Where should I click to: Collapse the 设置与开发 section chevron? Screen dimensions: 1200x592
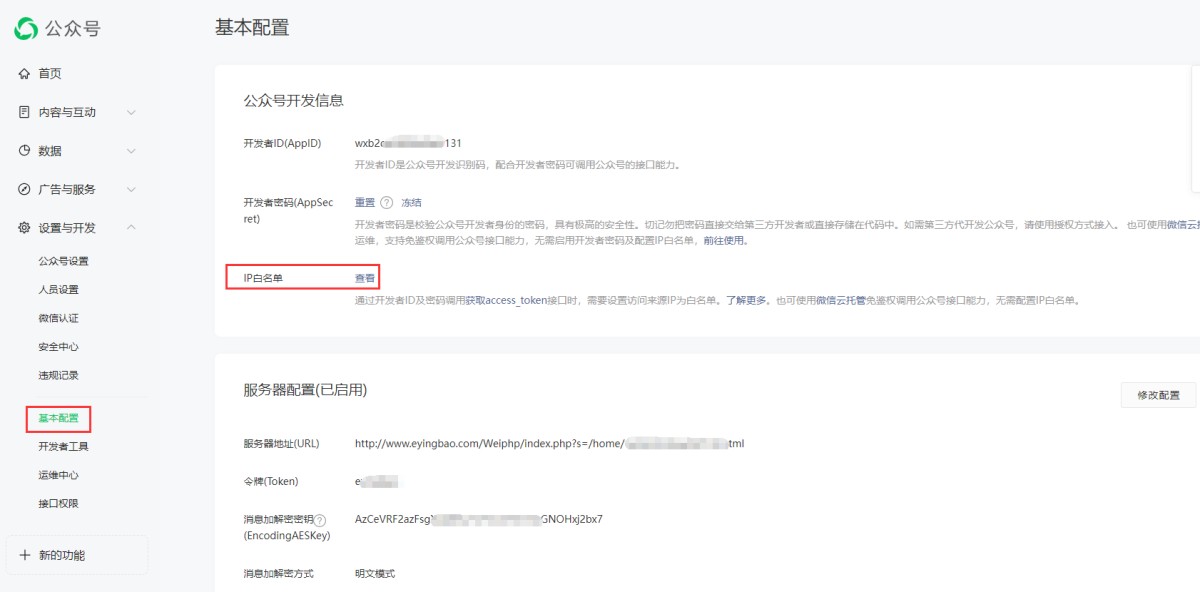131,228
